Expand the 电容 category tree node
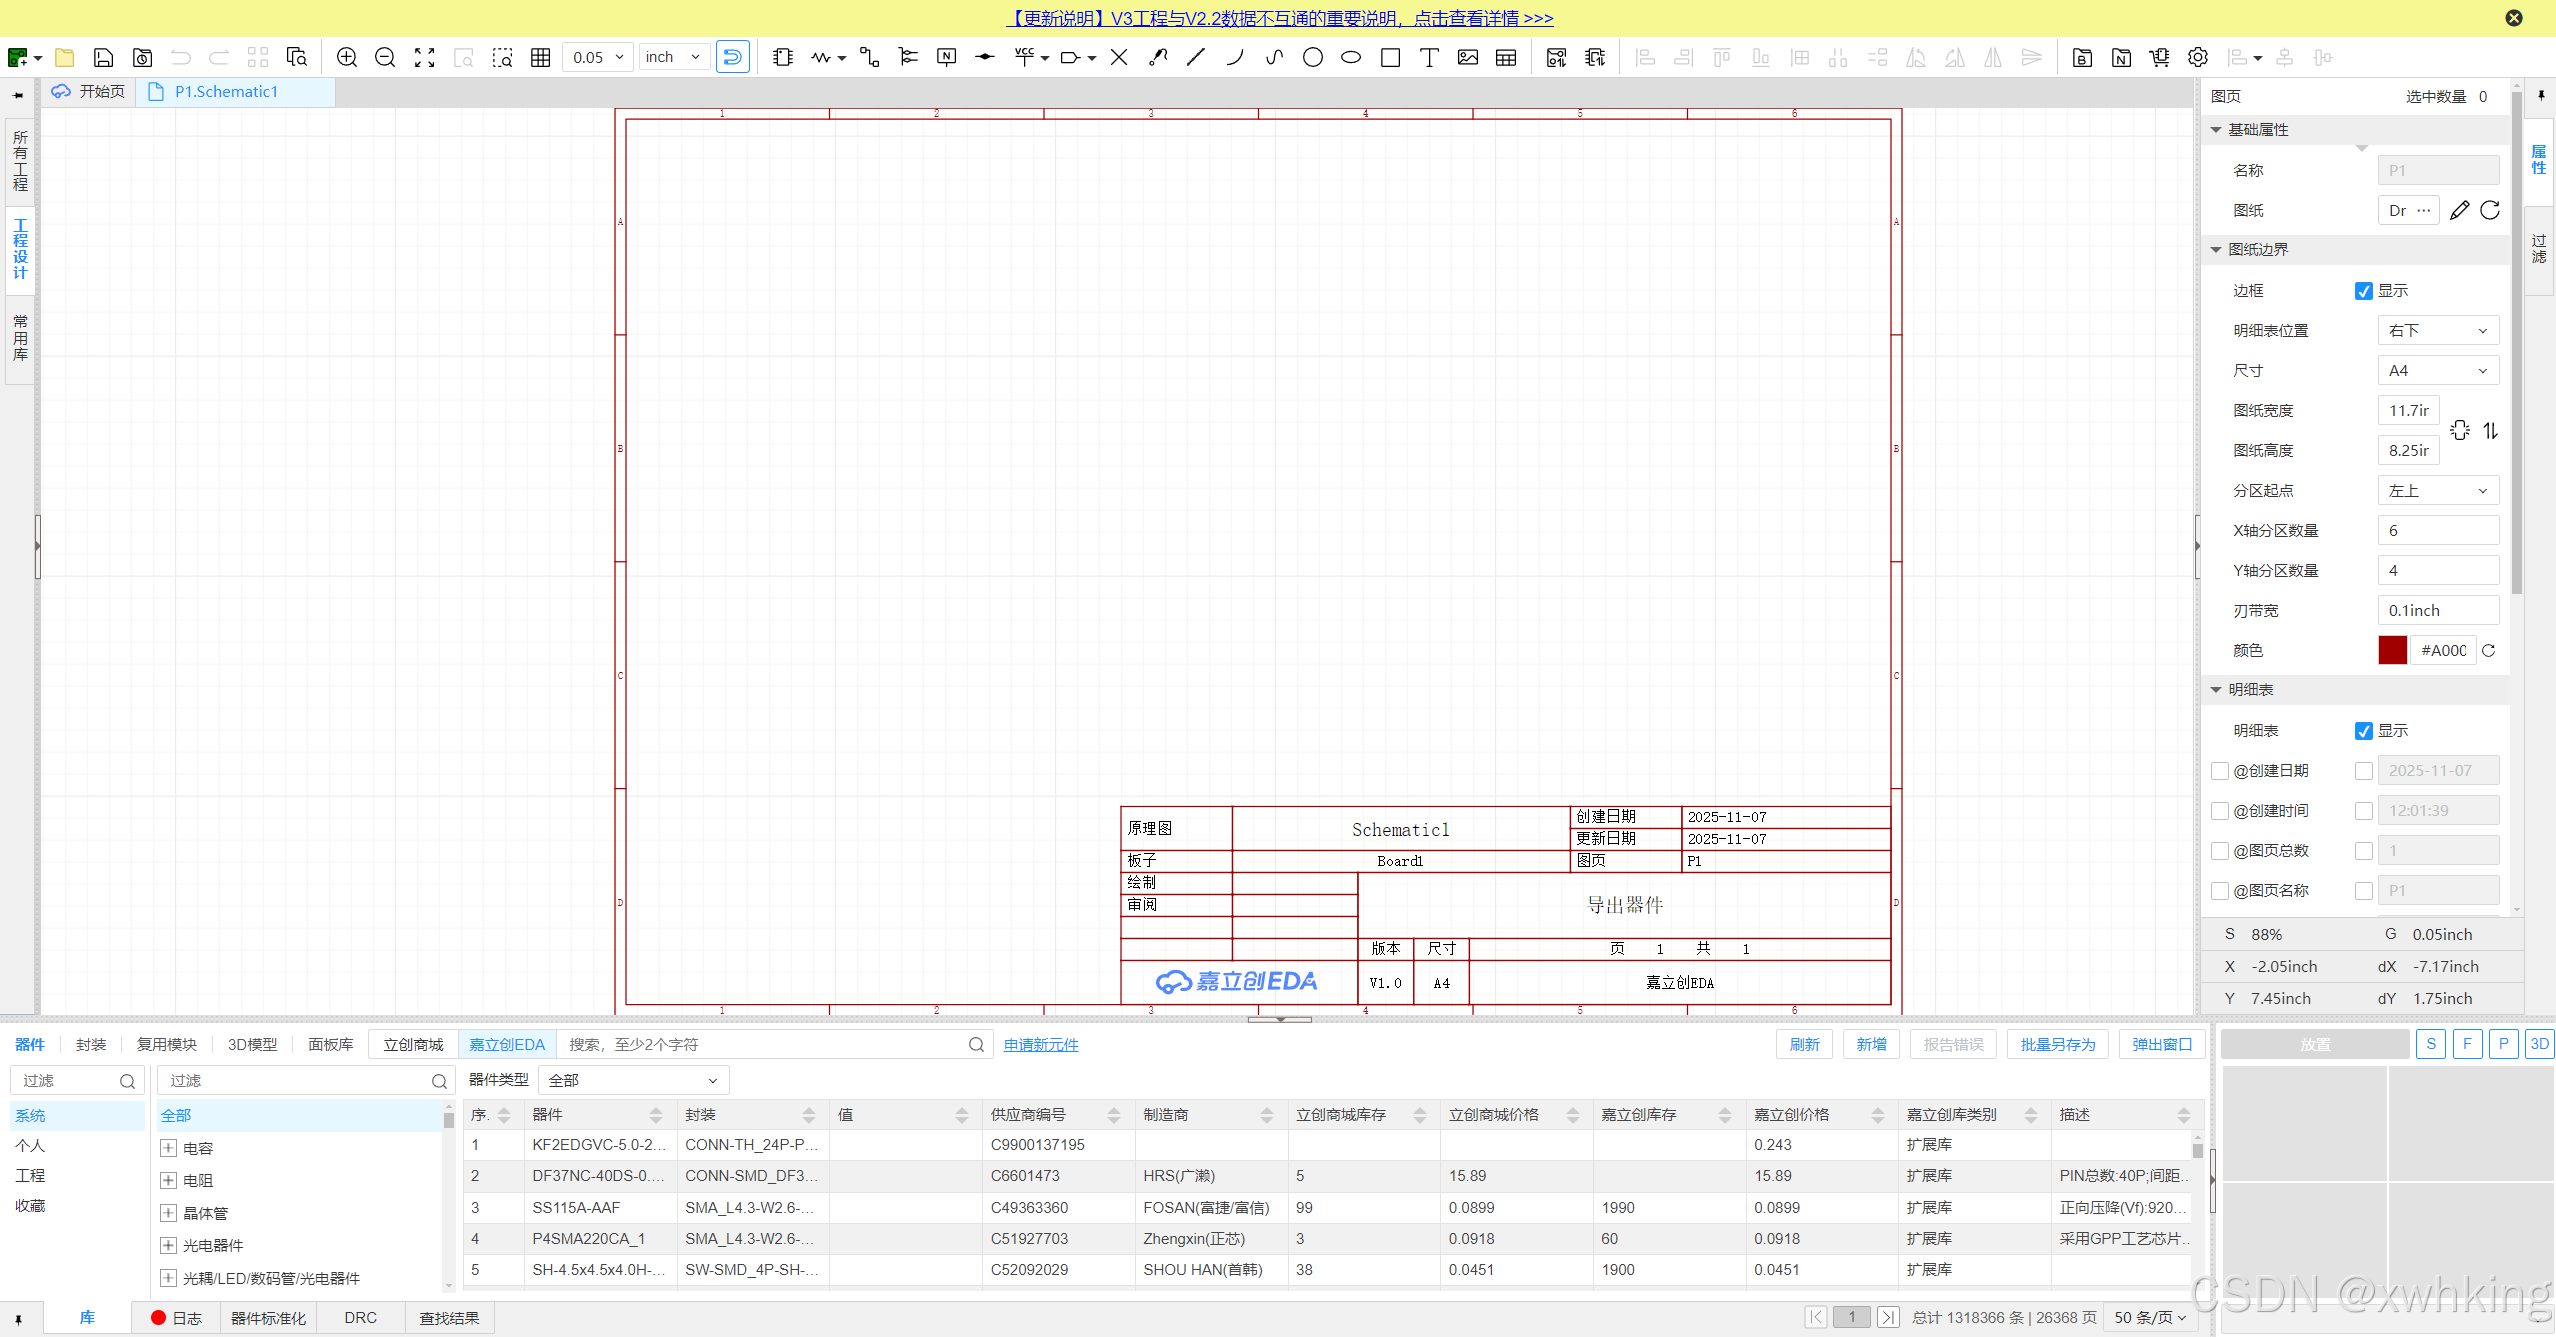 (x=169, y=1148)
